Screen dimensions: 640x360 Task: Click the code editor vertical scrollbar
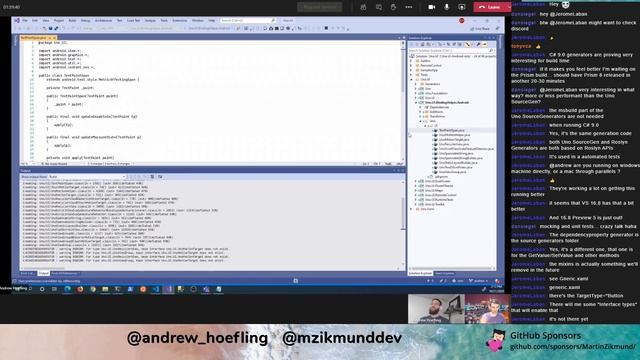[403, 100]
